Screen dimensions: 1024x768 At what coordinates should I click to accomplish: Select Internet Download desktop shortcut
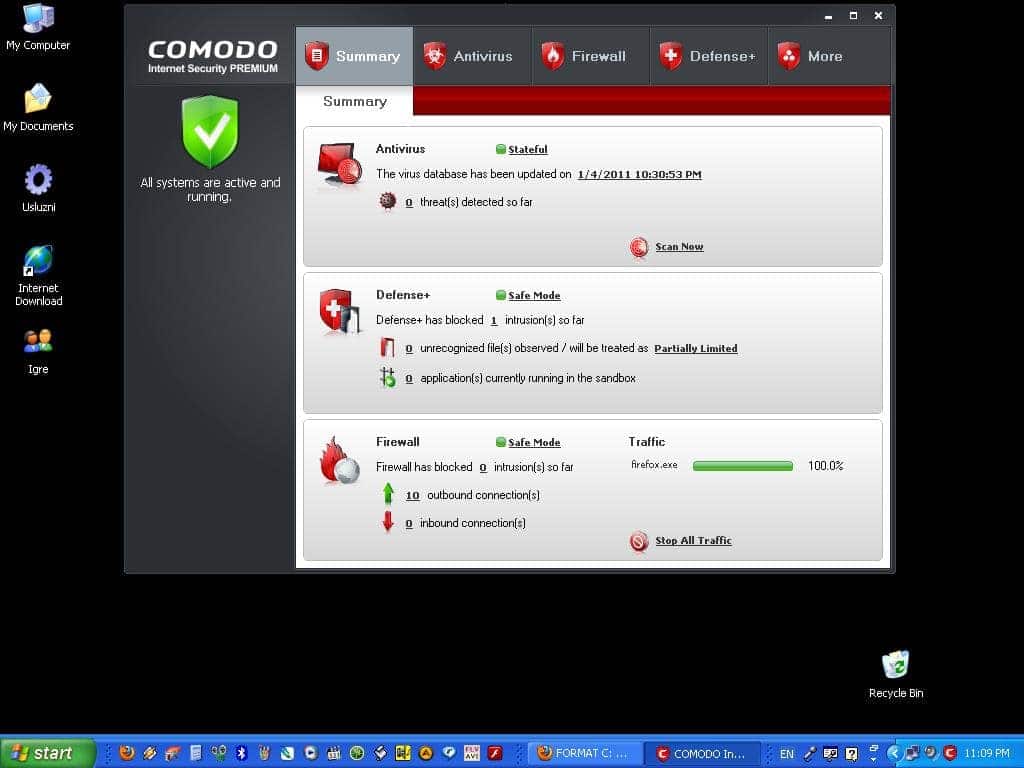click(x=38, y=276)
